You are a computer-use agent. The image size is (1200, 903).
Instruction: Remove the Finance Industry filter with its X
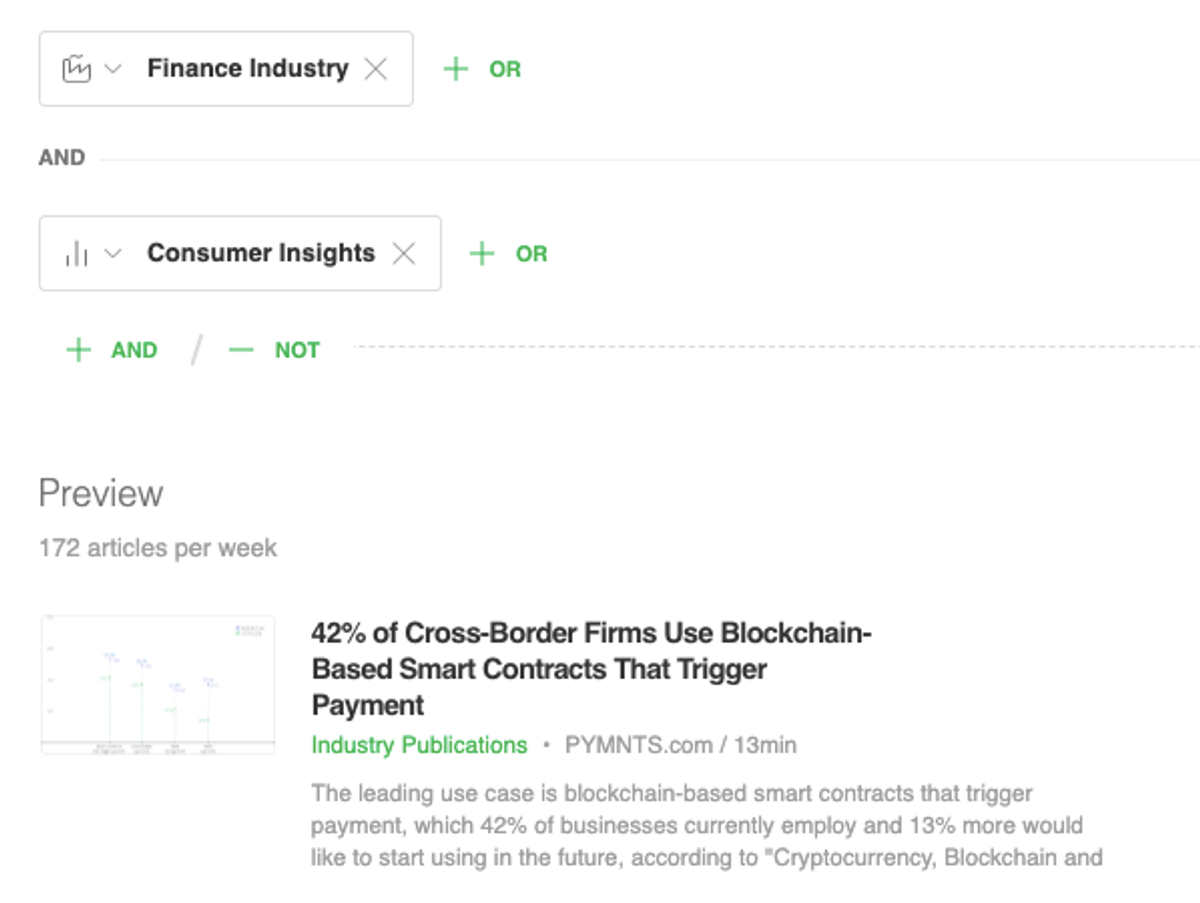(x=378, y=68)
